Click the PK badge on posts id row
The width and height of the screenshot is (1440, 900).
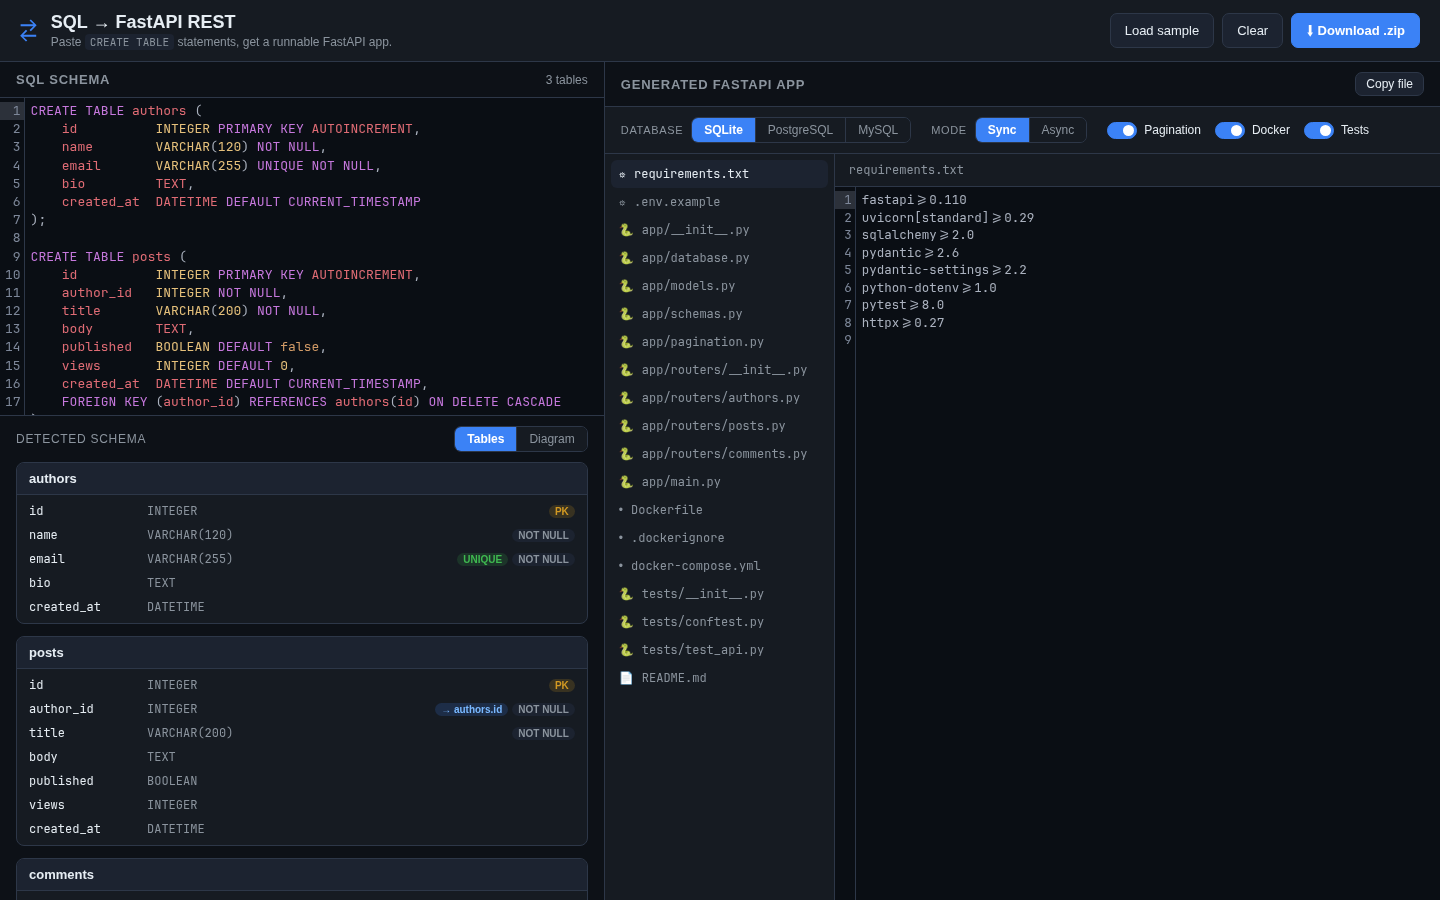click(562, 685)
